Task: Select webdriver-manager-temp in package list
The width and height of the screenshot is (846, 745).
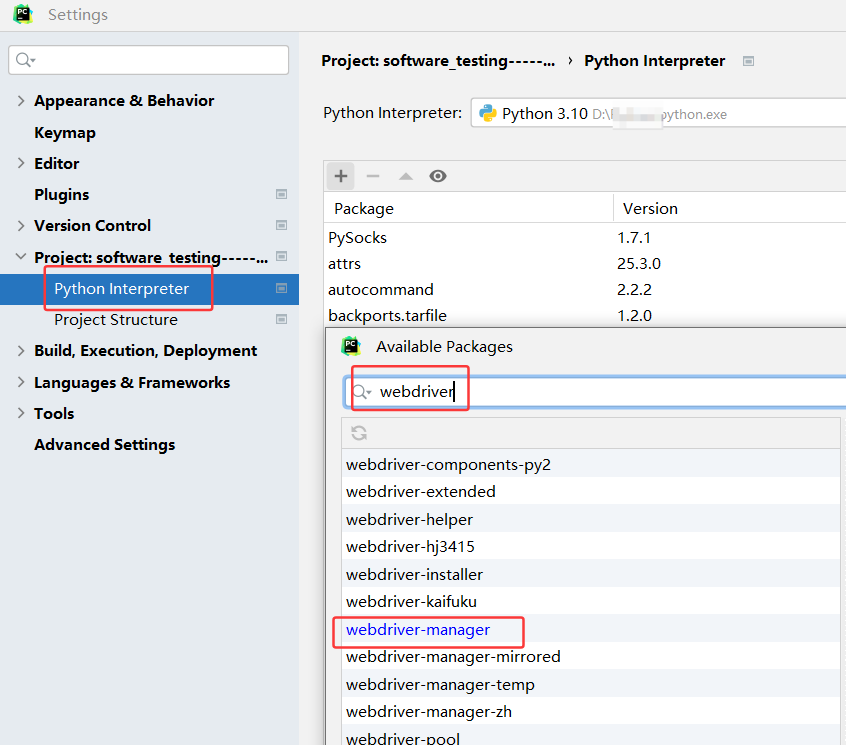Action: 591,685
